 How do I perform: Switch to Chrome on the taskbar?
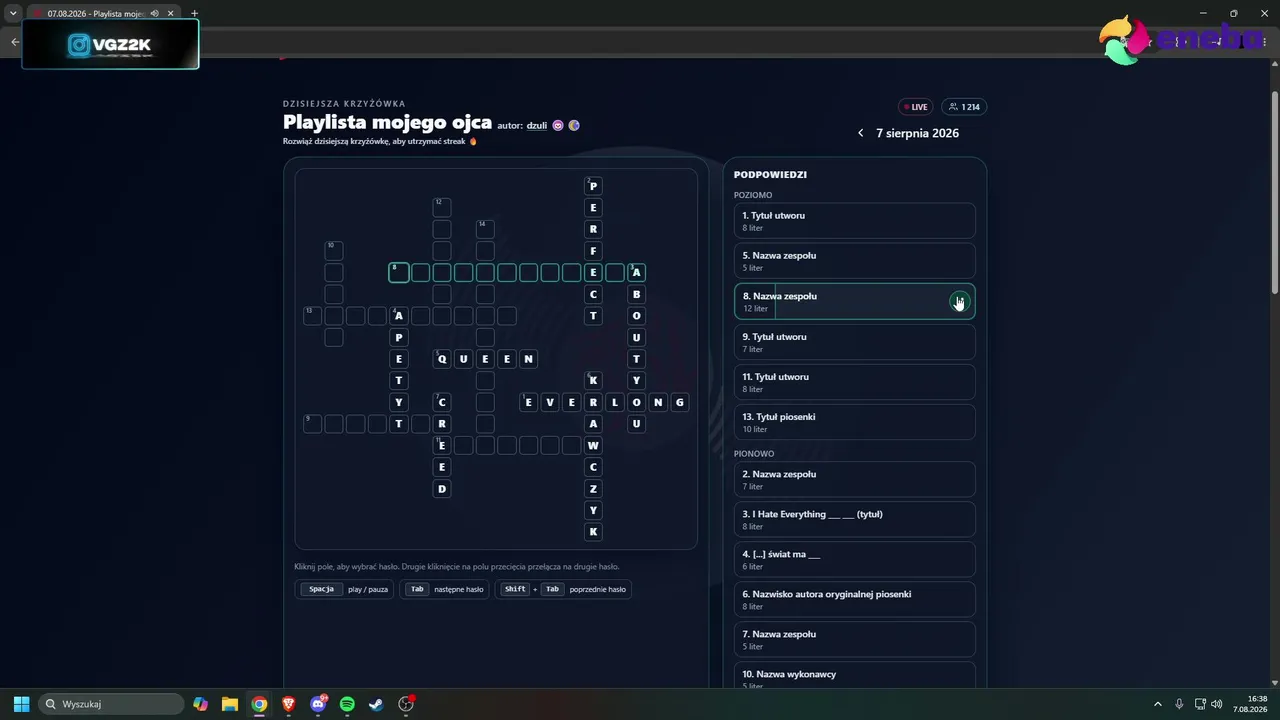tap(259, 704)
